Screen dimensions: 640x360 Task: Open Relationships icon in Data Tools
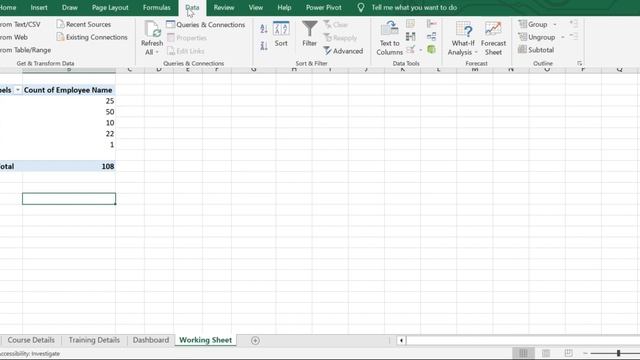(431, 37)
